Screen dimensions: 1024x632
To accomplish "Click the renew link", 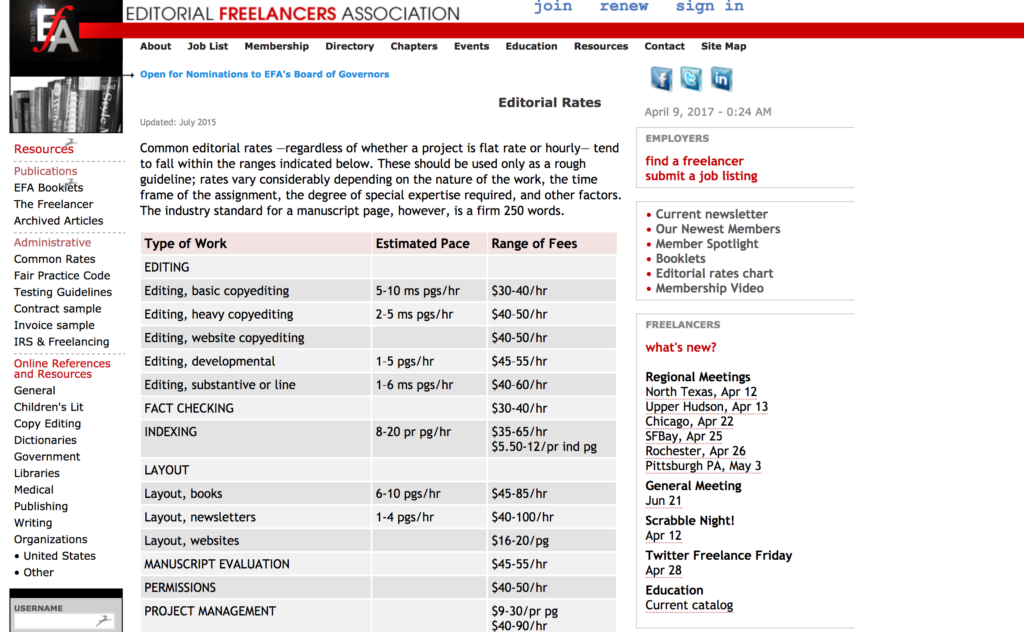I will (624, 7).
